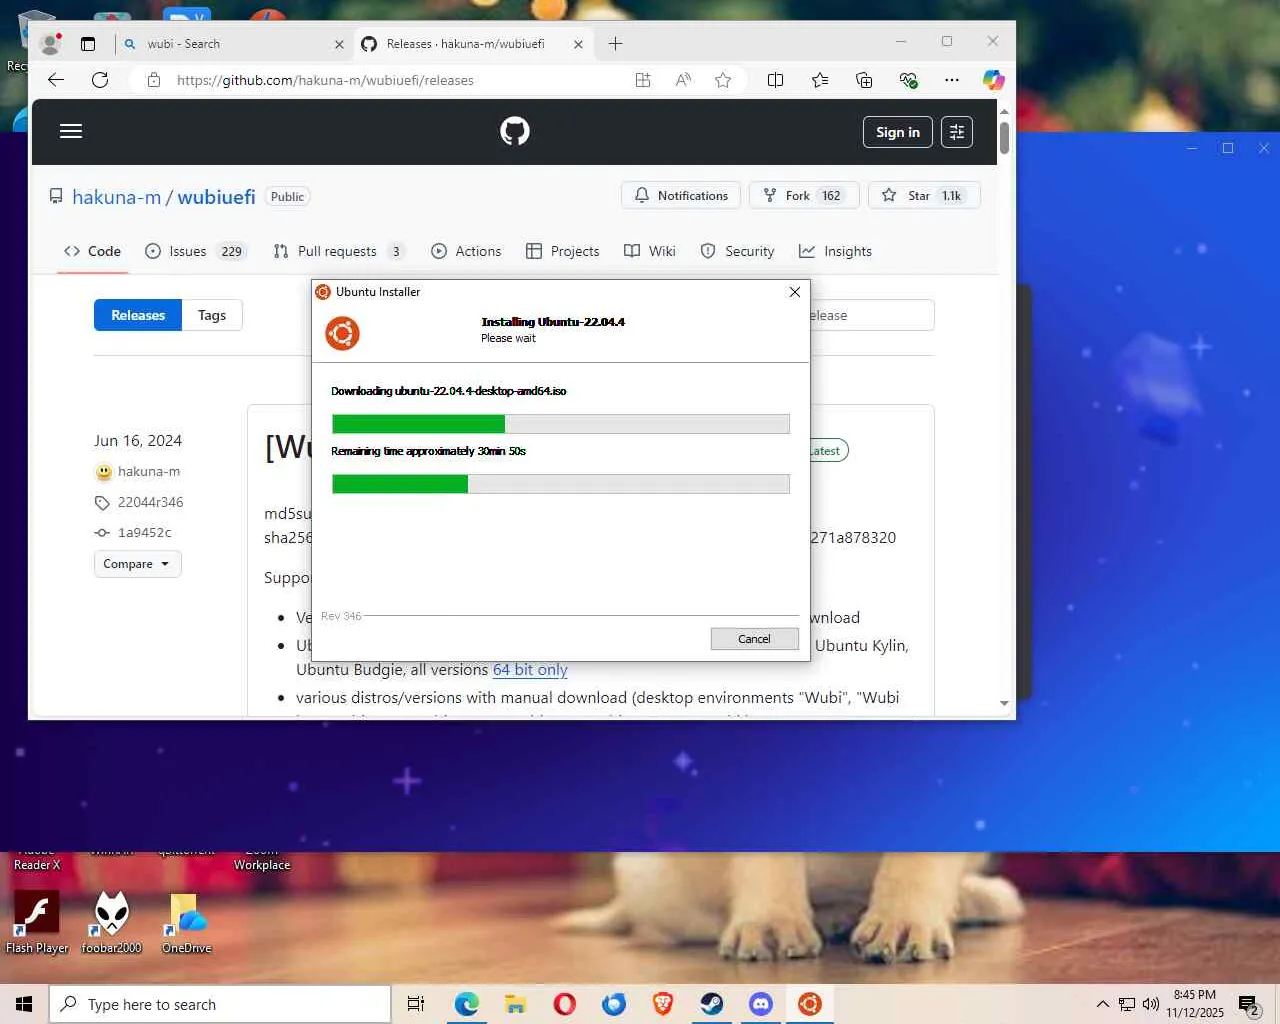Follow the '64 bit only' link
The height and width of the screenshot is (1024, 1280).
click(530, 670)
